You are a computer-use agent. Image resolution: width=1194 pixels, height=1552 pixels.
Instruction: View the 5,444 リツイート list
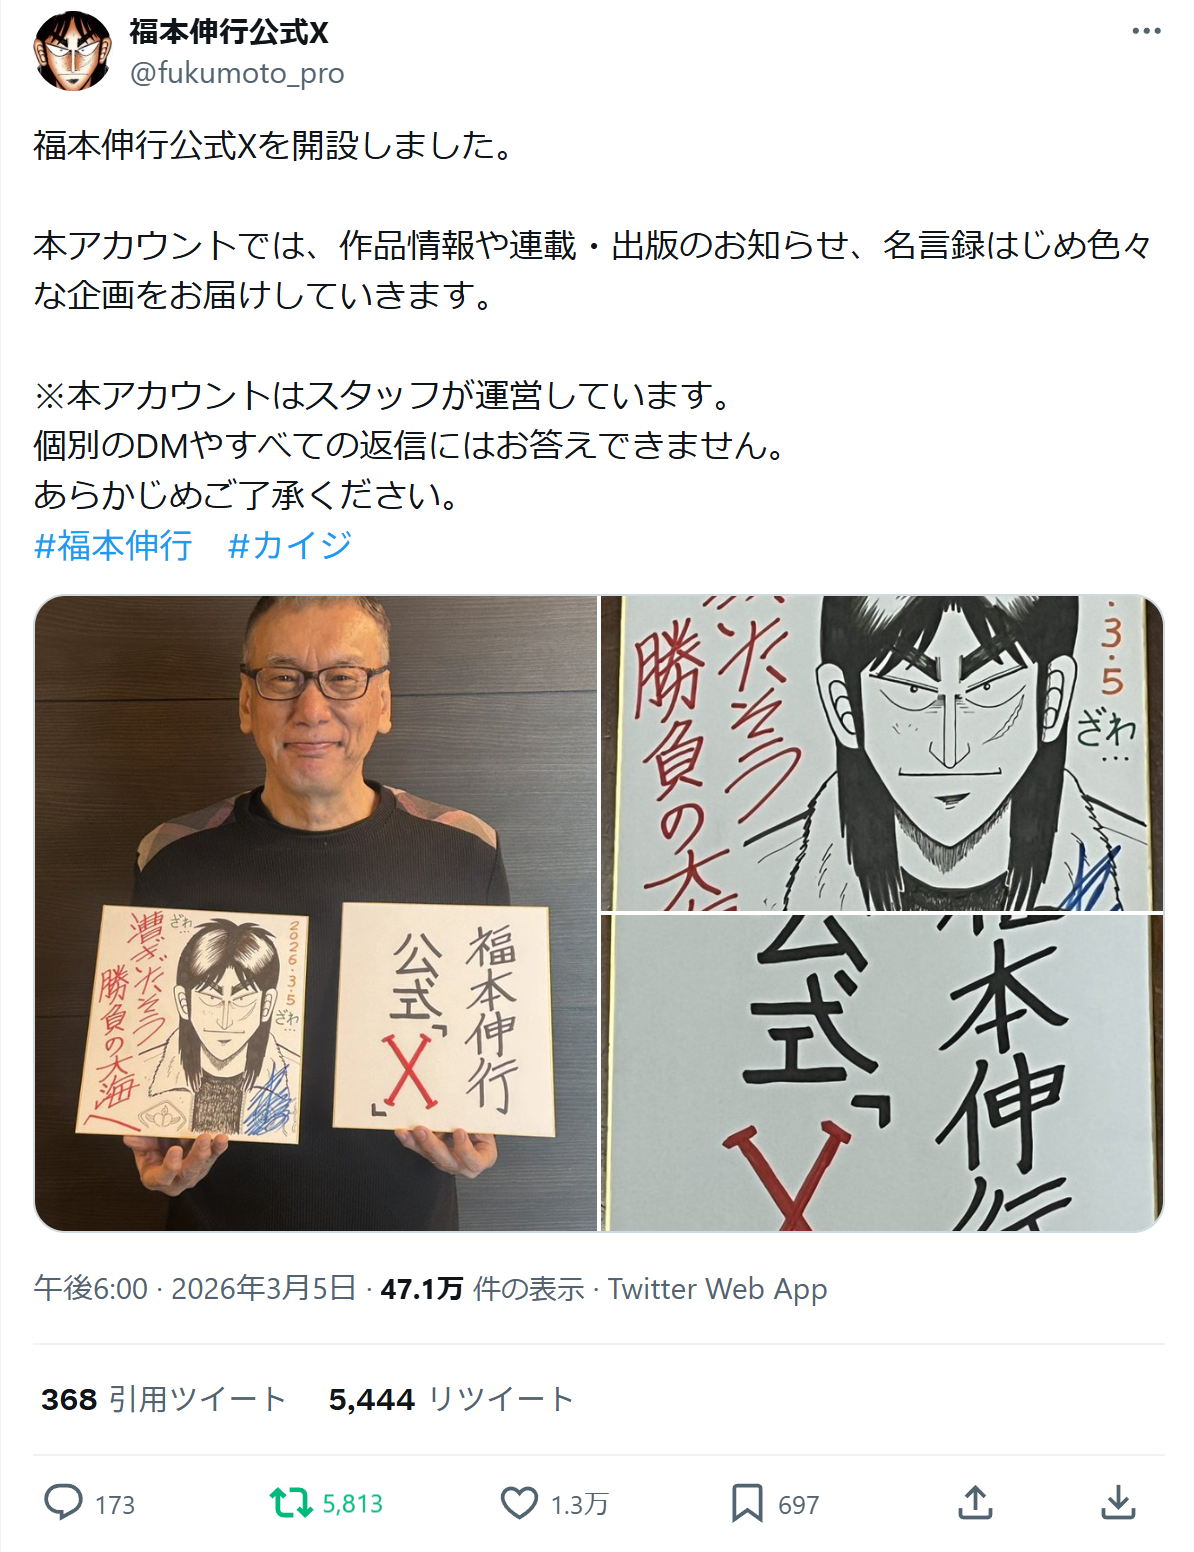pos(452,1399)
